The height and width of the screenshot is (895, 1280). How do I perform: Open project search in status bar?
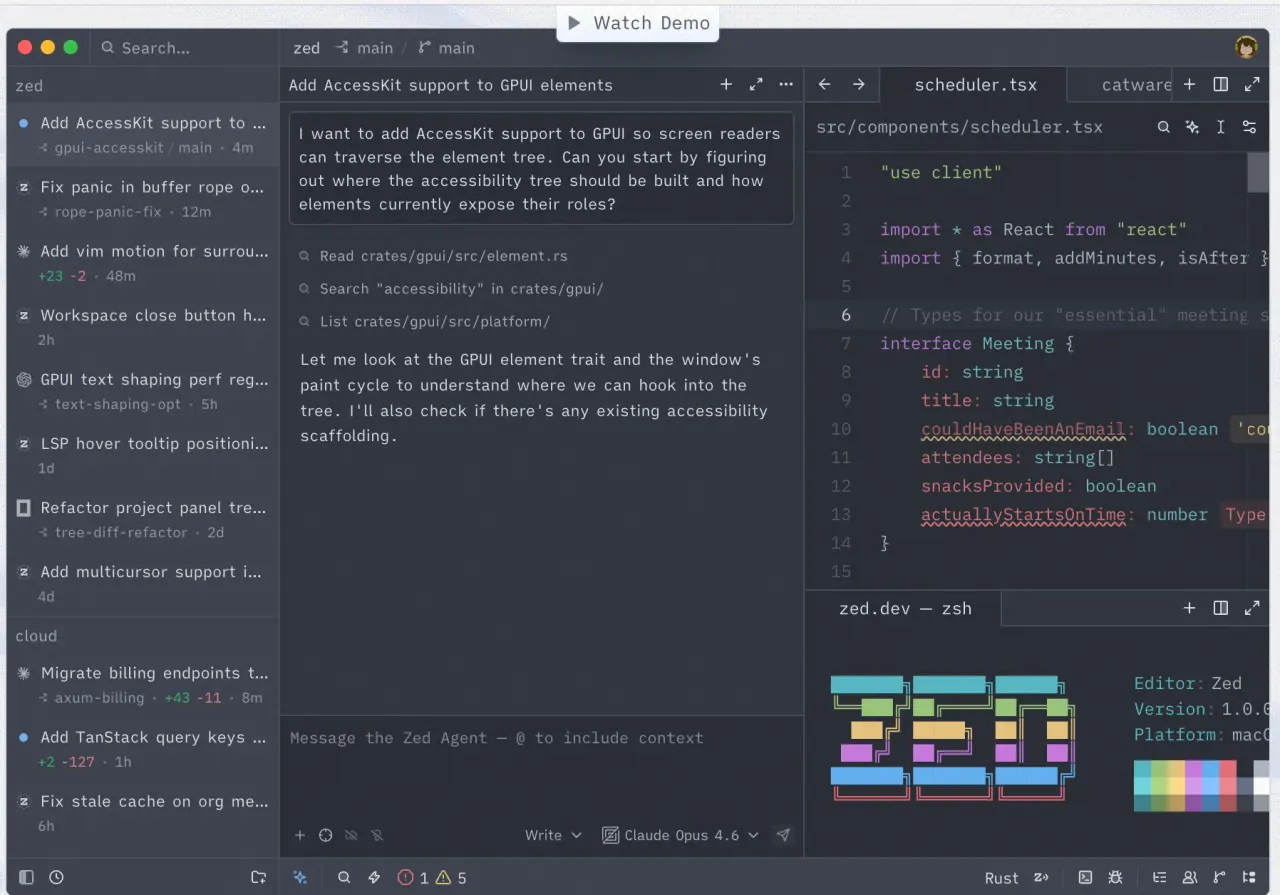(344, 877)
